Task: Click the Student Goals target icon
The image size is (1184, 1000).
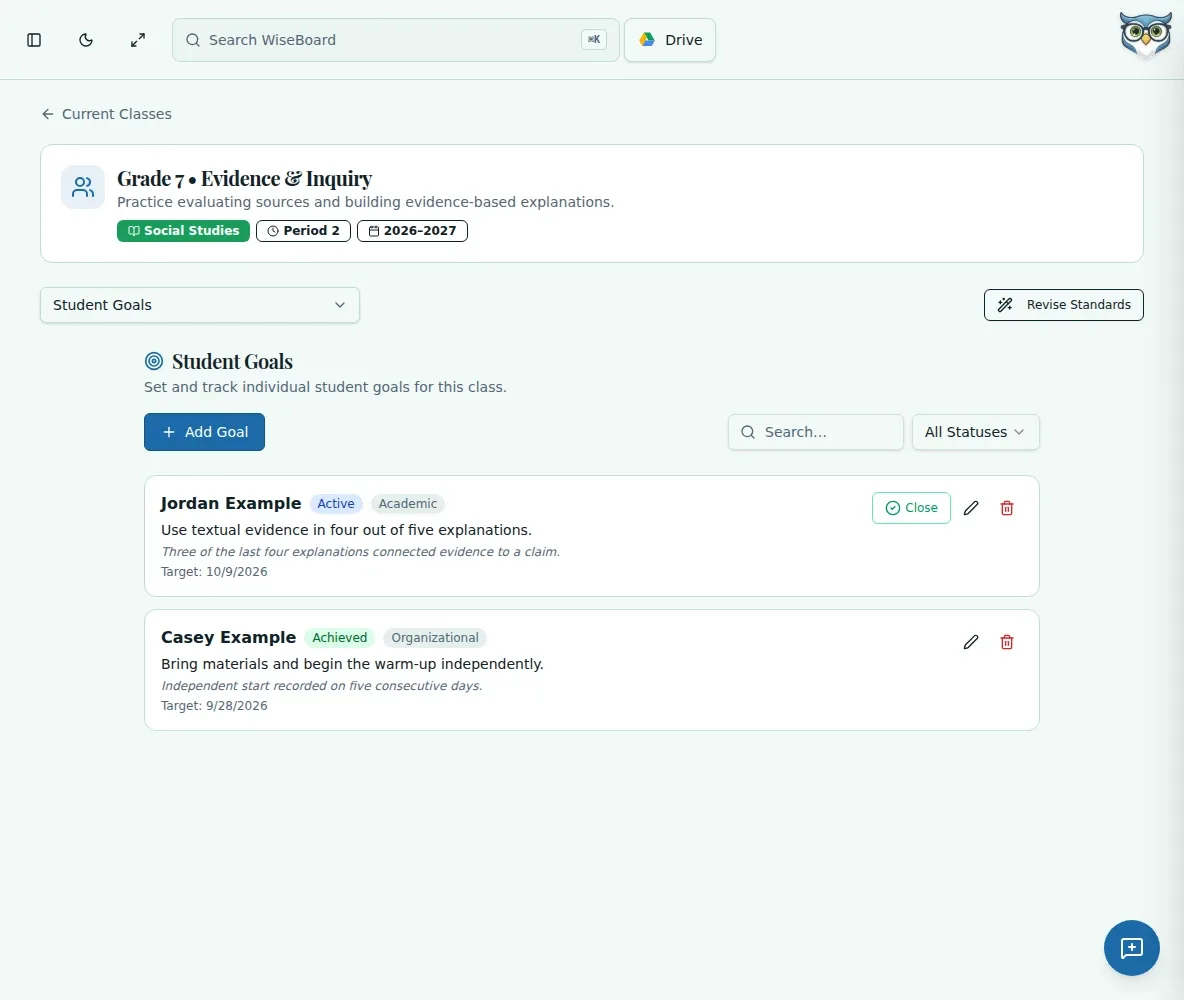Action: coord(154,361)
